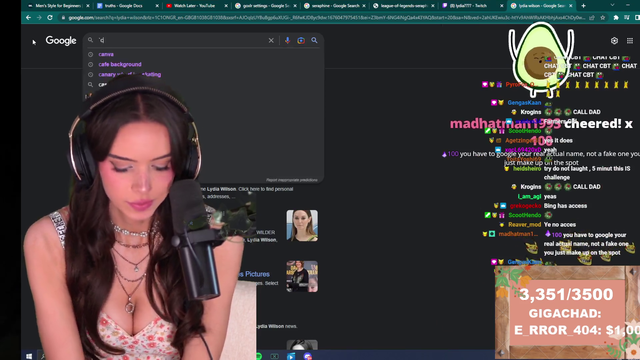Start Google voice search microphone

coord(287,40)
